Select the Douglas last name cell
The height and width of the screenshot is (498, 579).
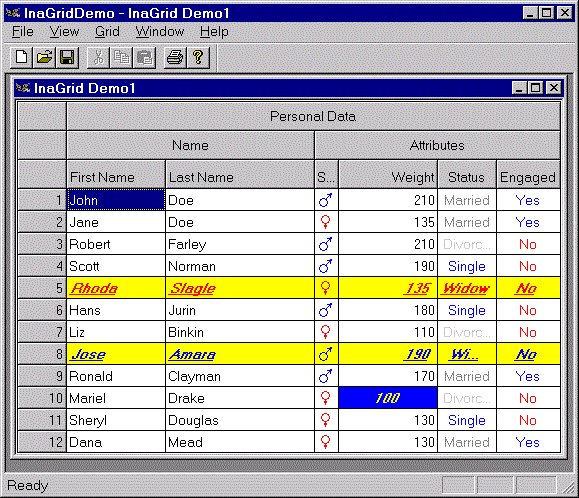[240, 420]
